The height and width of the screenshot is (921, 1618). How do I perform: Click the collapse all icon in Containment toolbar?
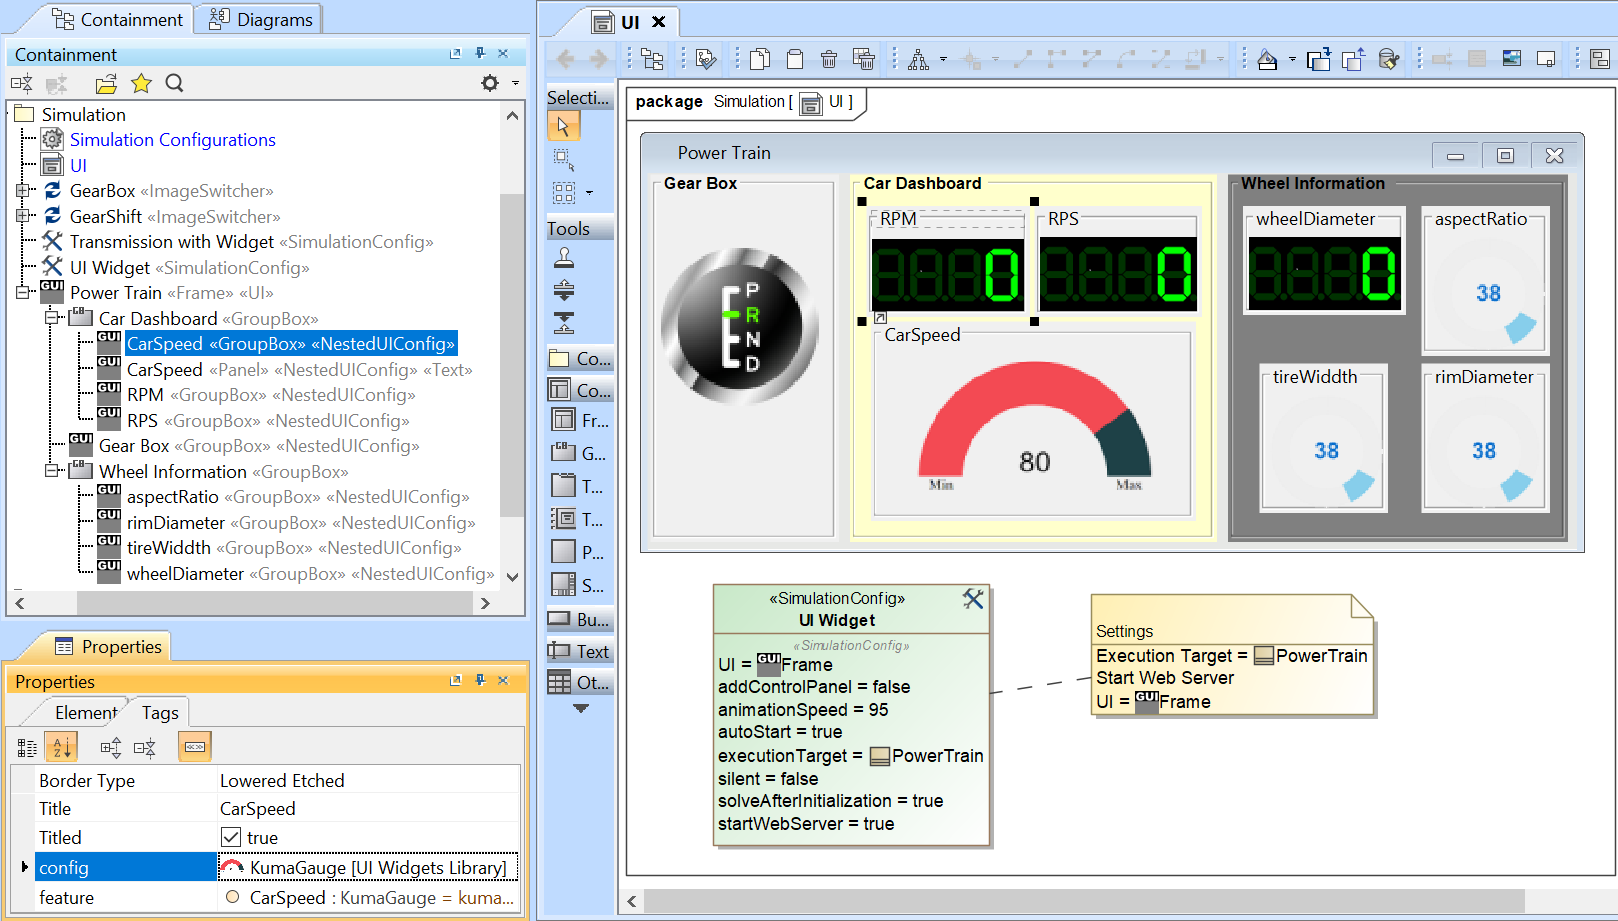pos(22,83)
